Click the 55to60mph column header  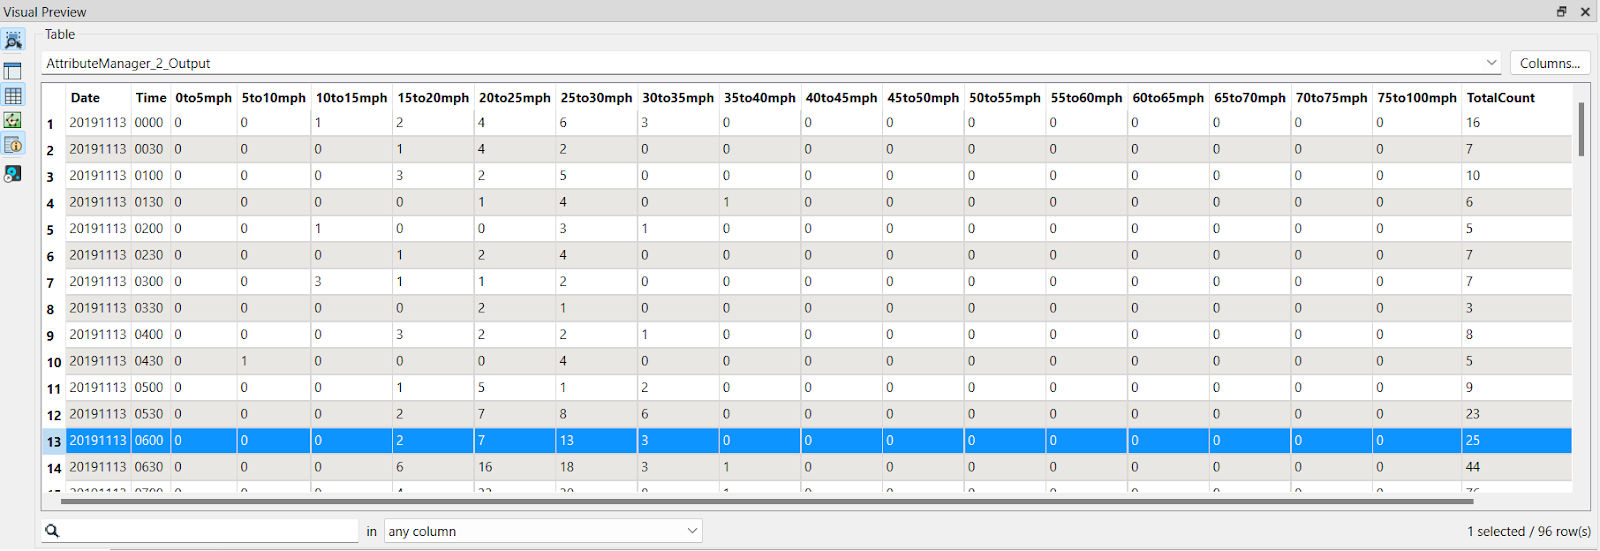[x=1087, y=98]
